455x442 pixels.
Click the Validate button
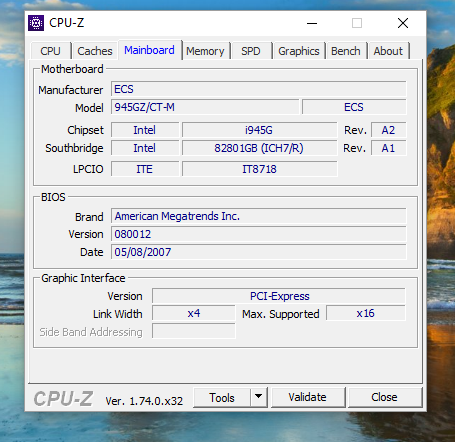(307, 397)
